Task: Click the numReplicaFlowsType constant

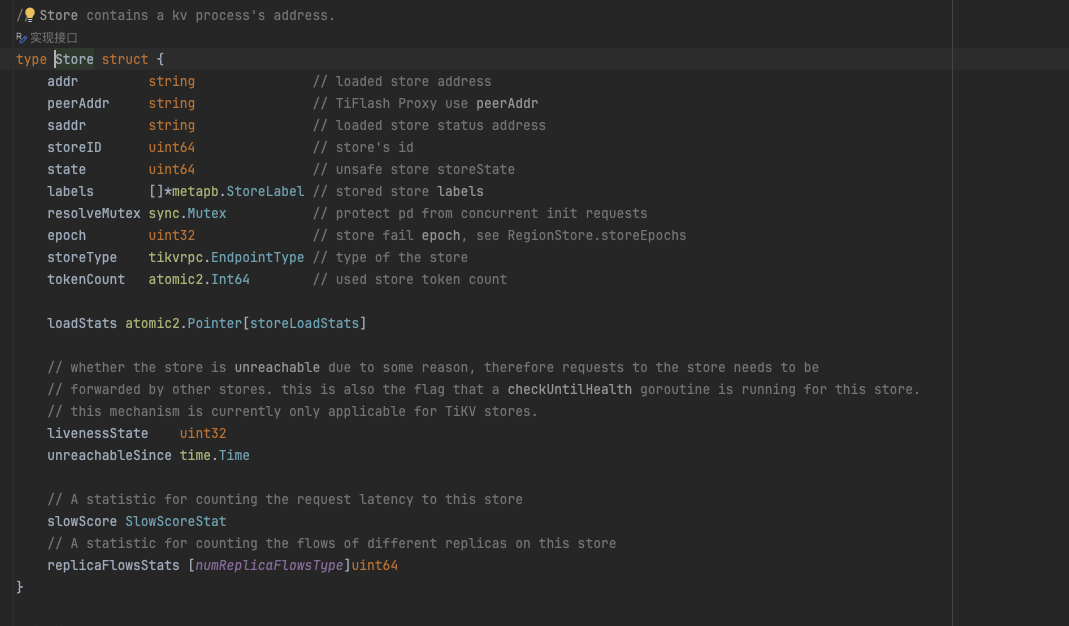Action: (269, 565)
